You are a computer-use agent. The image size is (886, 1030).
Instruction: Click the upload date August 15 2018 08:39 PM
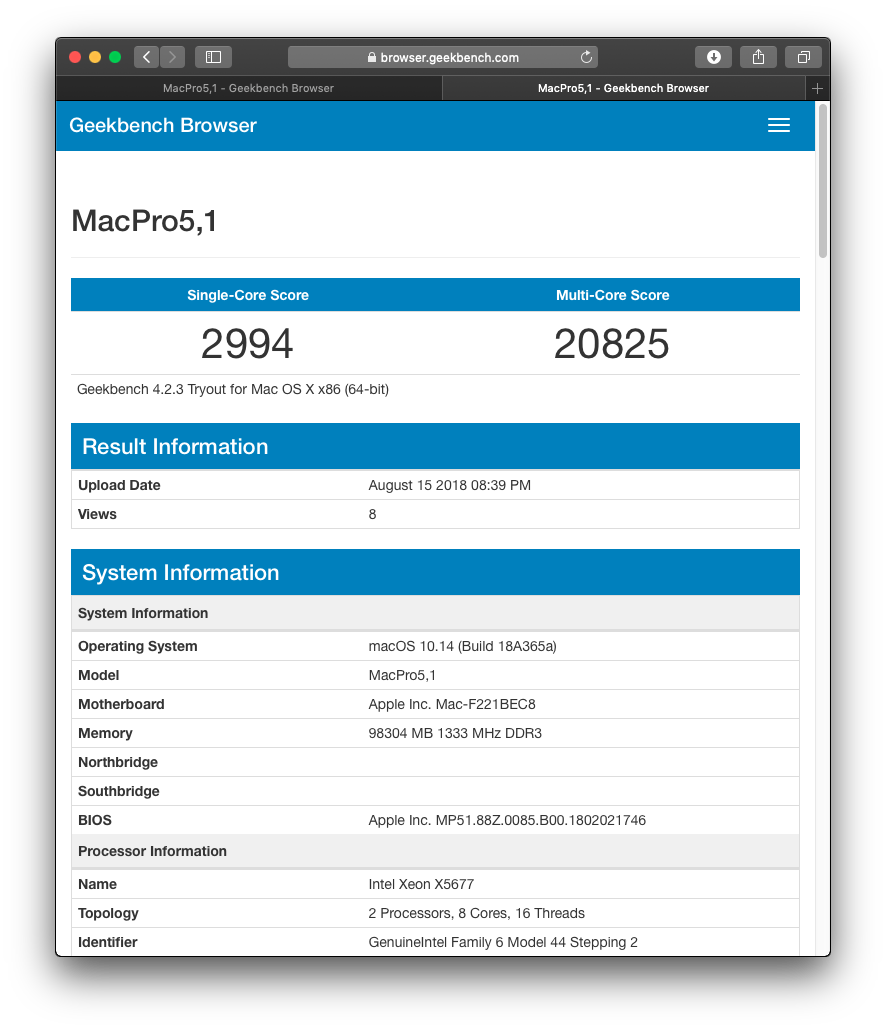coord(450,485)
